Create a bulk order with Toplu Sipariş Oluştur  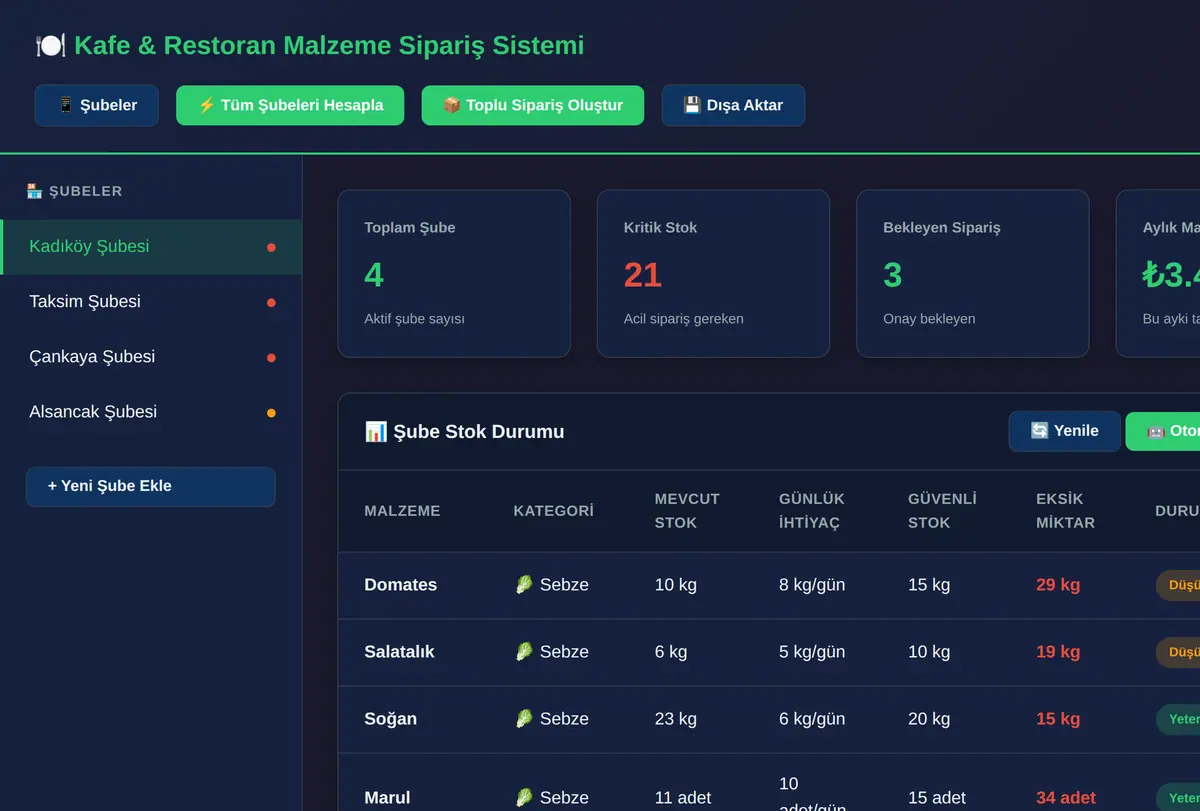click(x=533, y=105)
